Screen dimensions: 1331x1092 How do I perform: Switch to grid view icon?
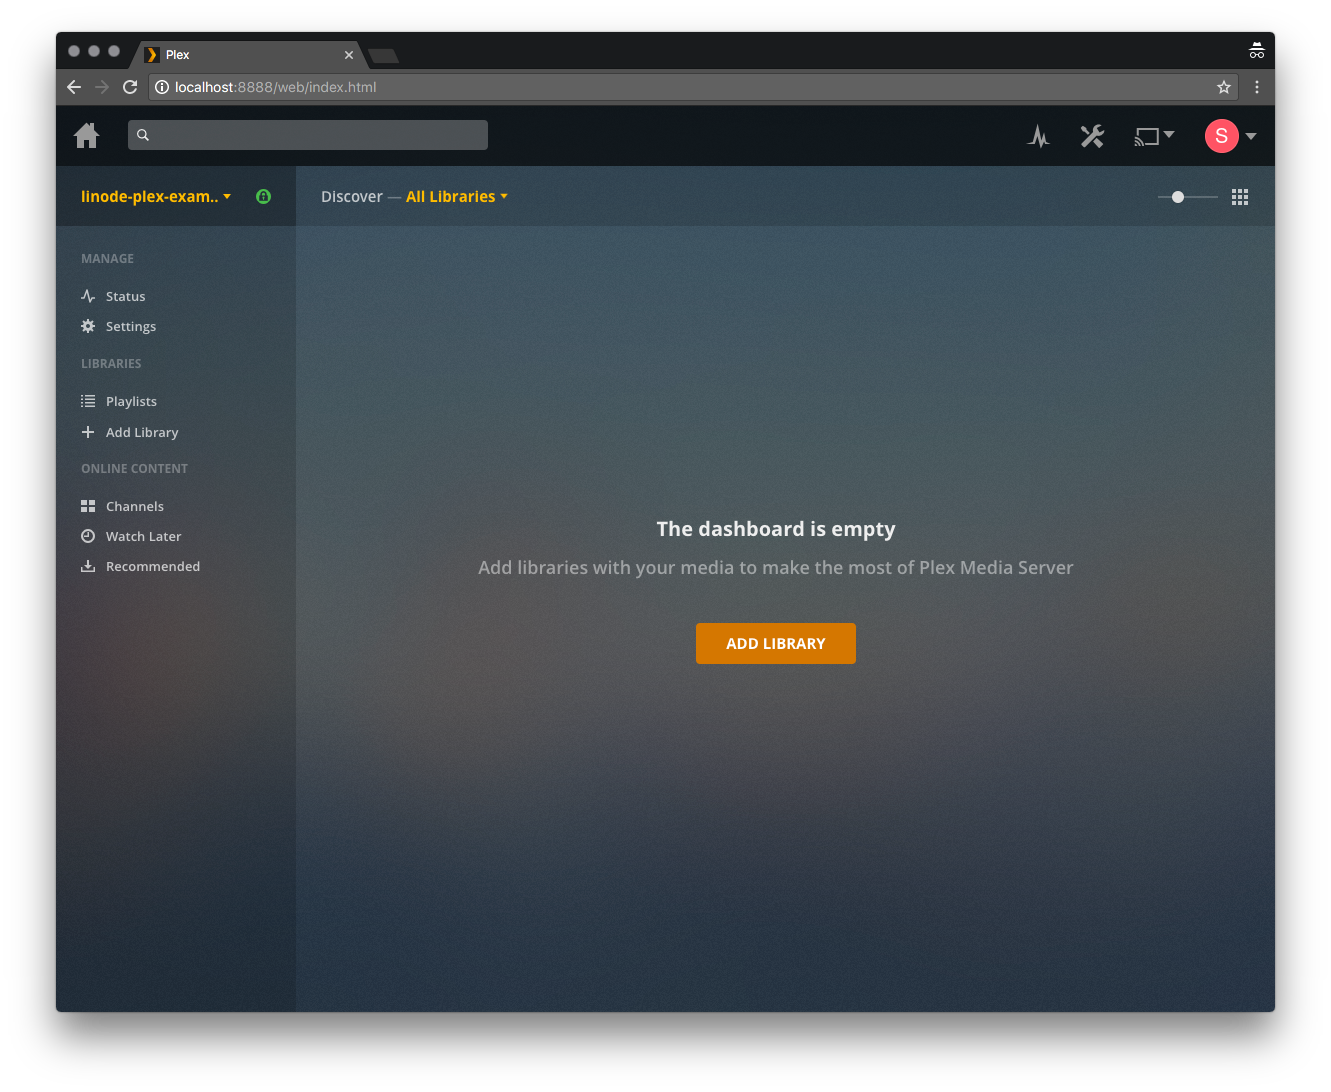1240,197
